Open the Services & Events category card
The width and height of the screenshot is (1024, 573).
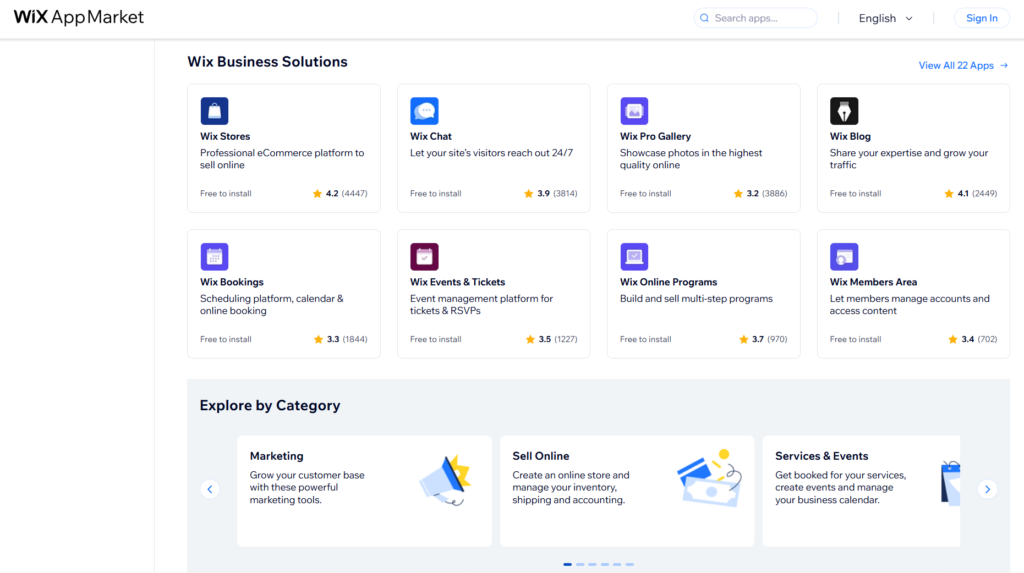pos(861,491)
